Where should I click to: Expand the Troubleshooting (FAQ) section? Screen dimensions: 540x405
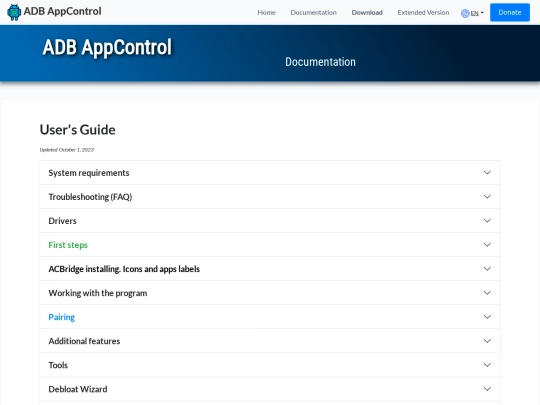pos(270,197)
